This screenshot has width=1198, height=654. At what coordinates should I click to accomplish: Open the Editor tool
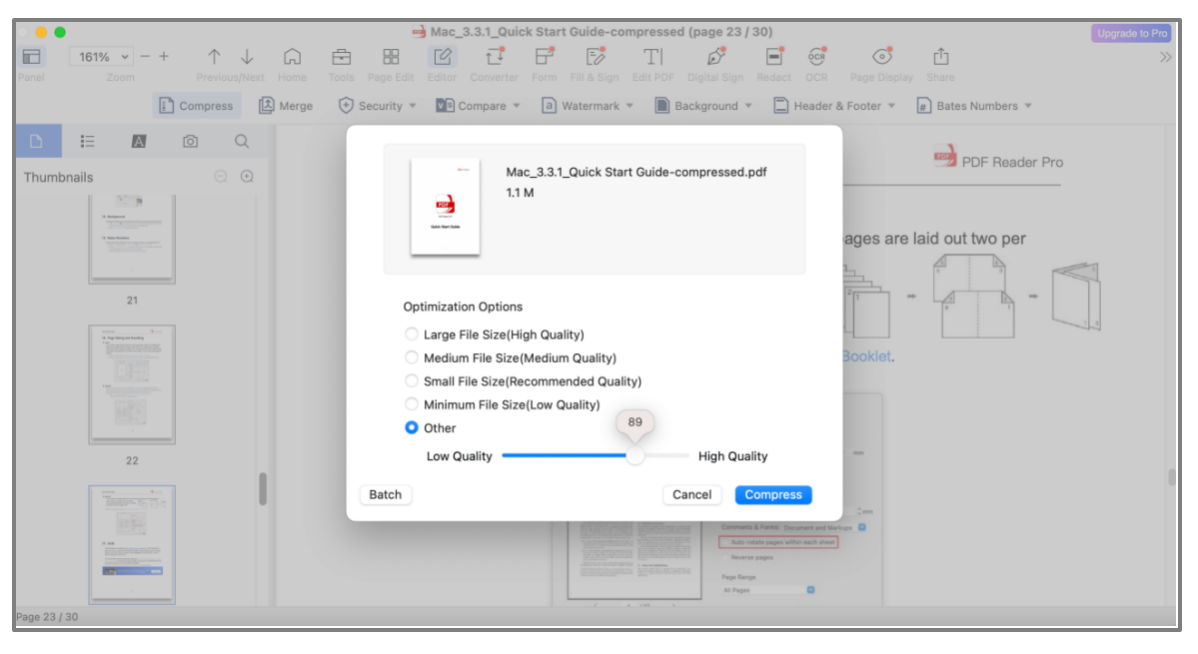(x=442, y=57)
